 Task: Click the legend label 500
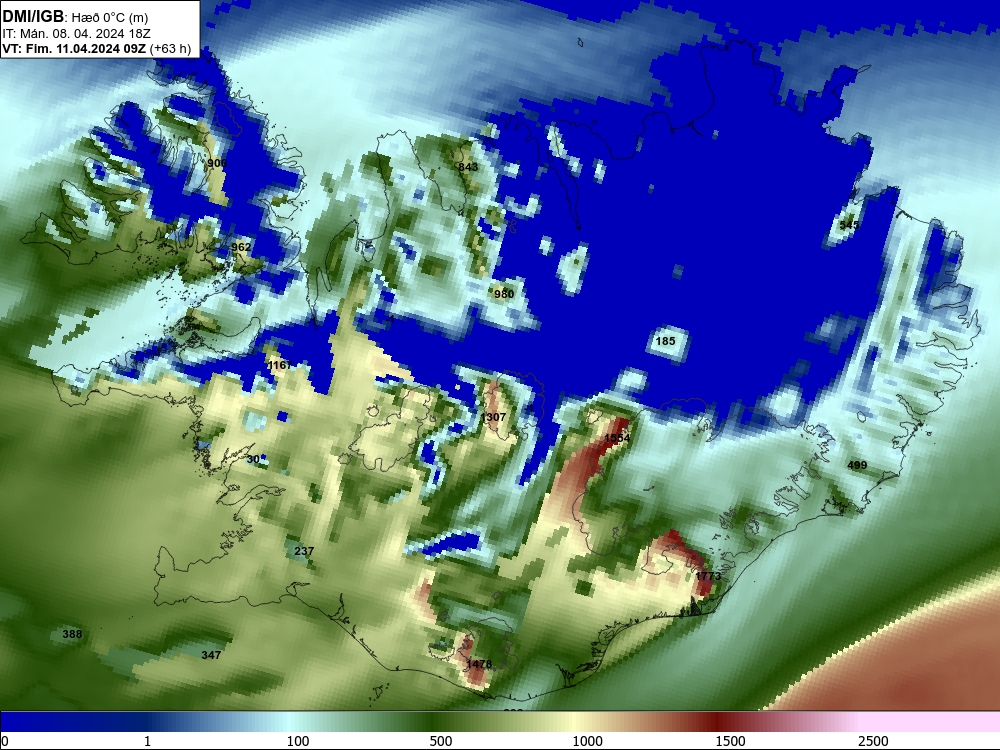click(441, 741)
